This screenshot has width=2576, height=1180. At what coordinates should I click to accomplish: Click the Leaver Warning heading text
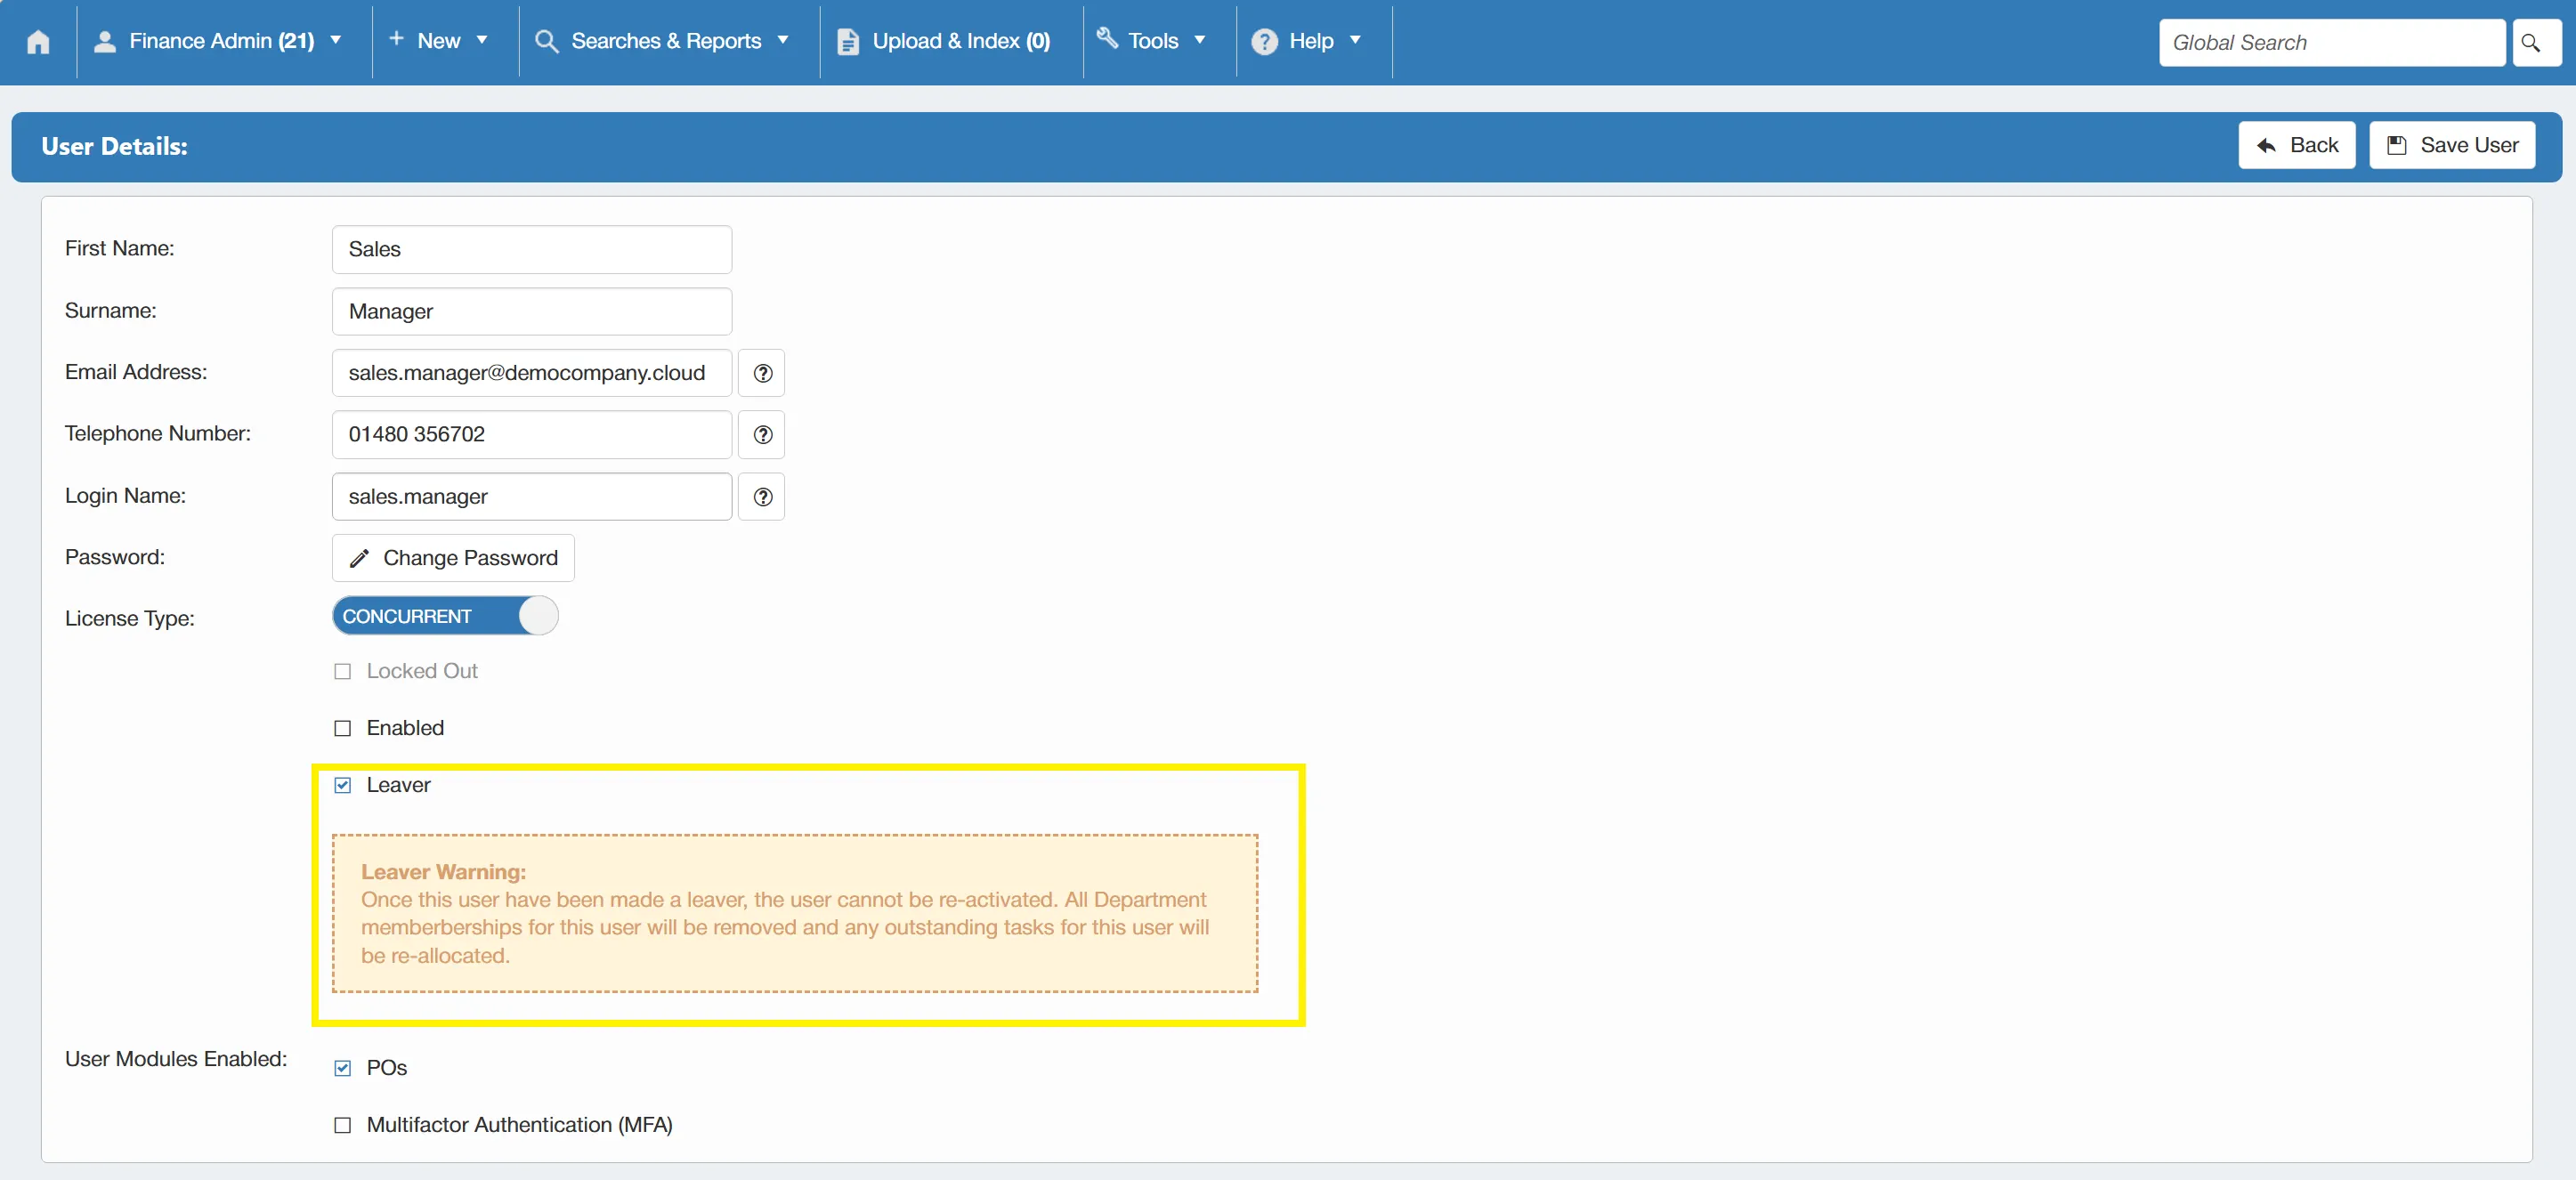click(443, 872)
